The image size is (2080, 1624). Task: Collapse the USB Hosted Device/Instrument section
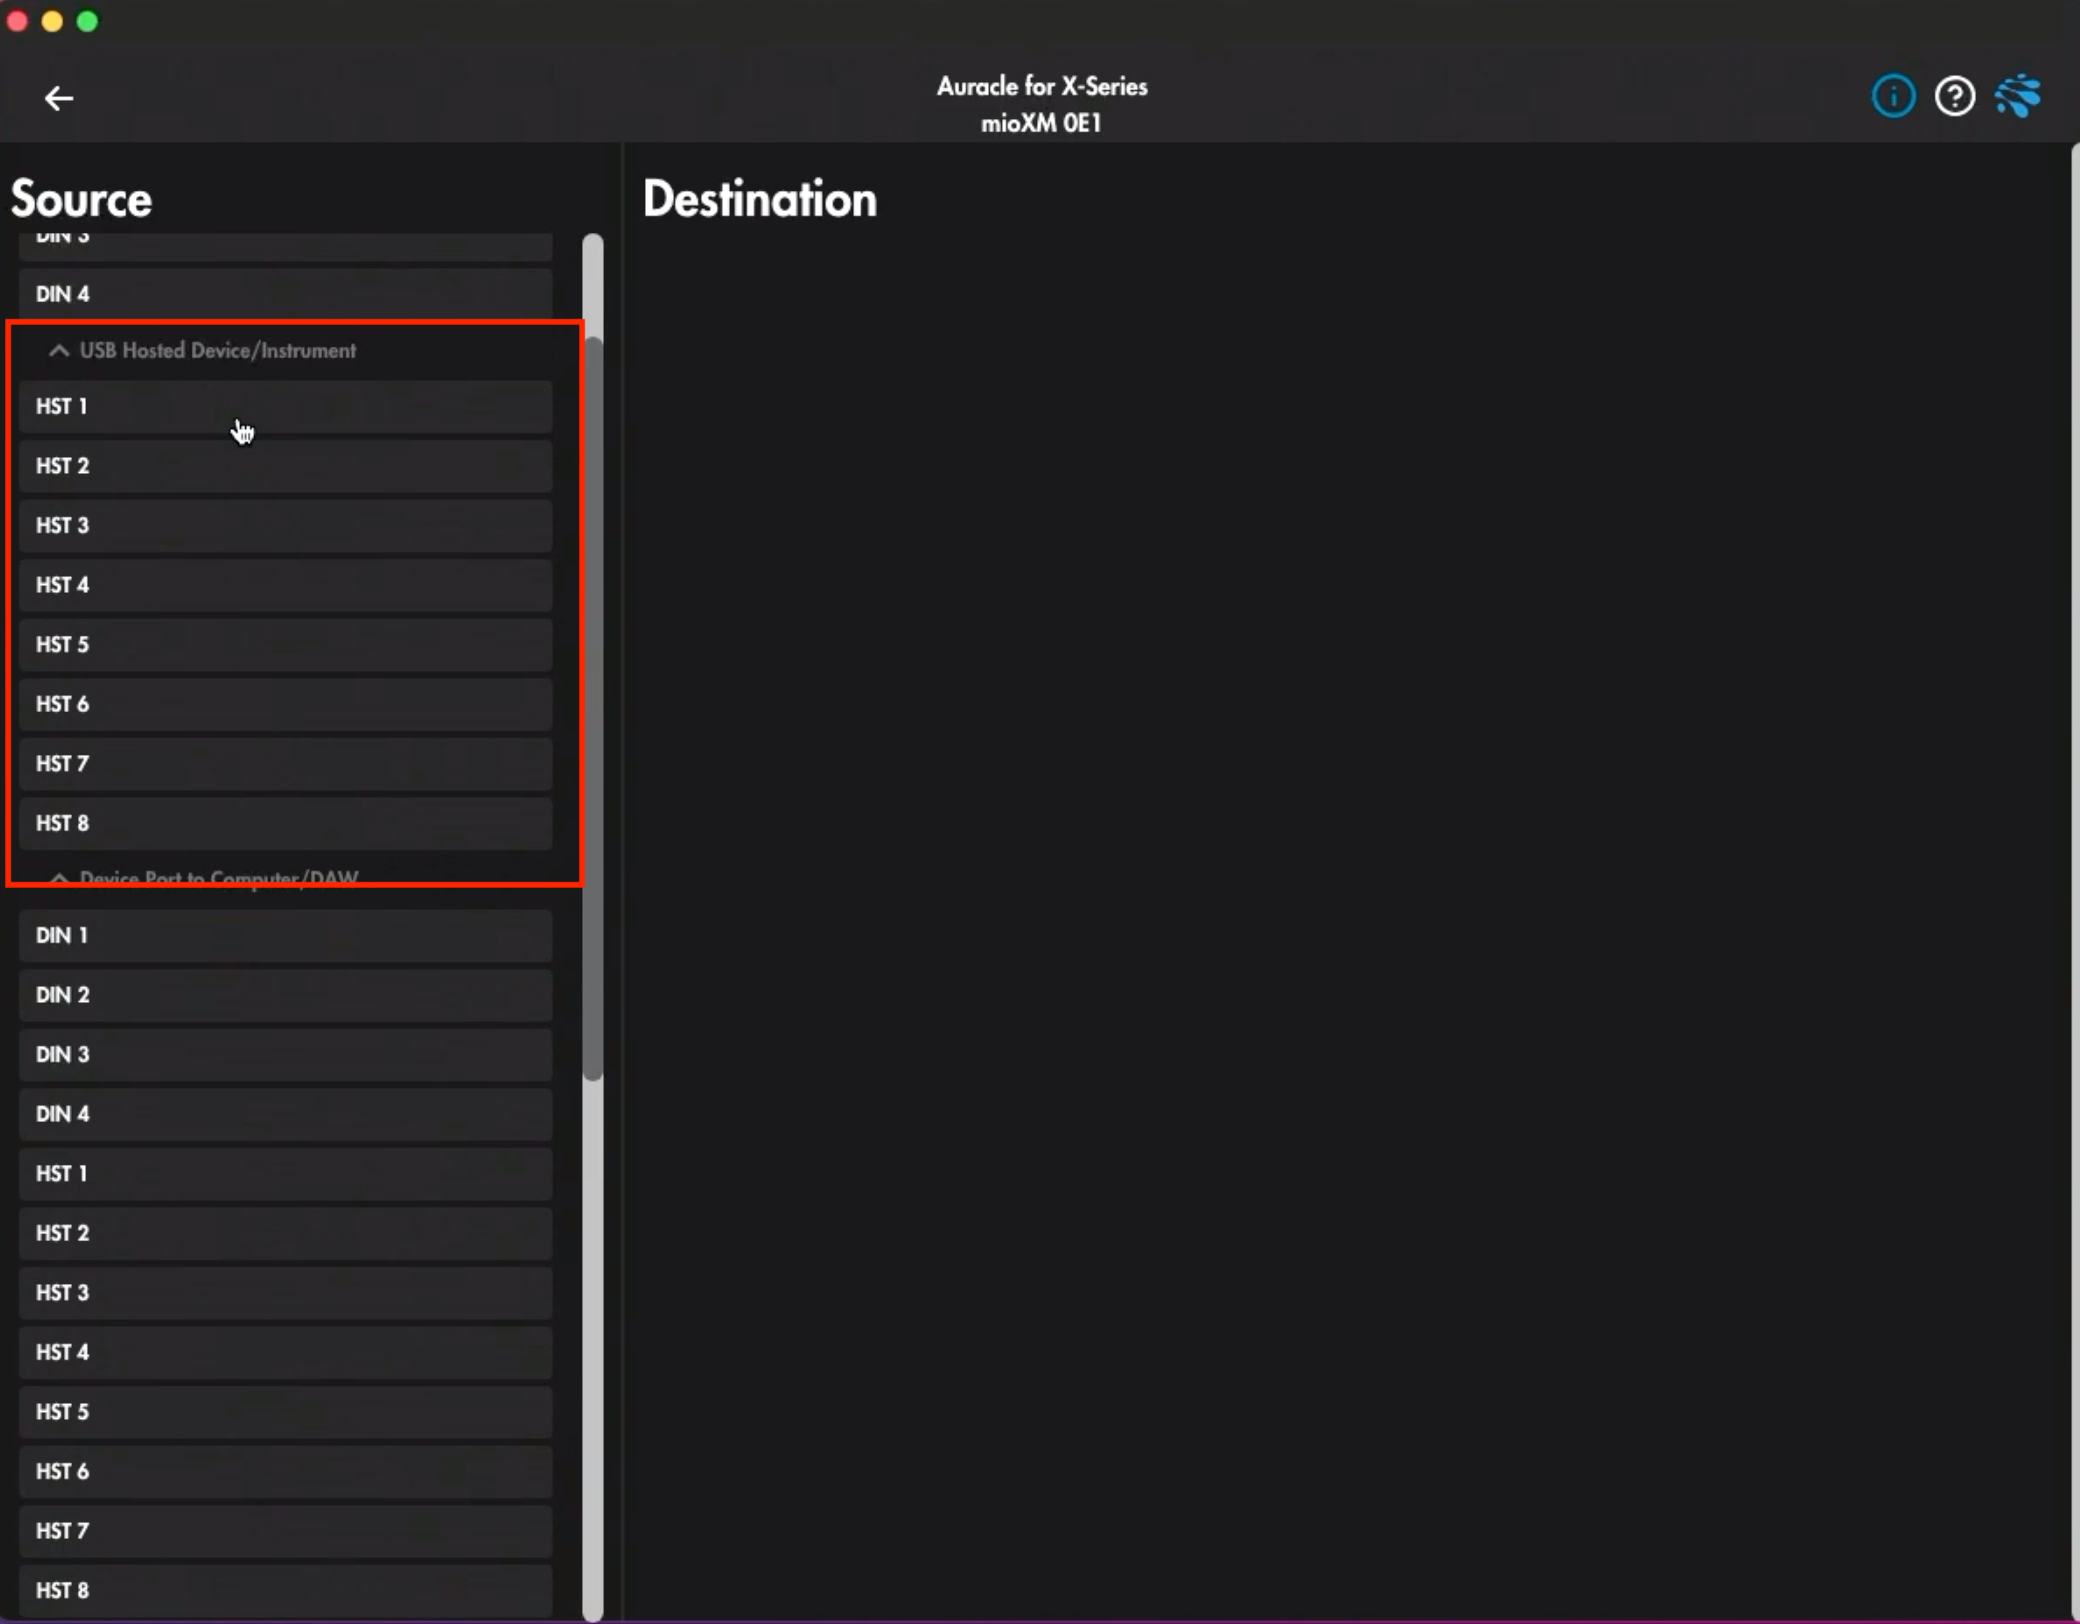click(x=57, y=350)
